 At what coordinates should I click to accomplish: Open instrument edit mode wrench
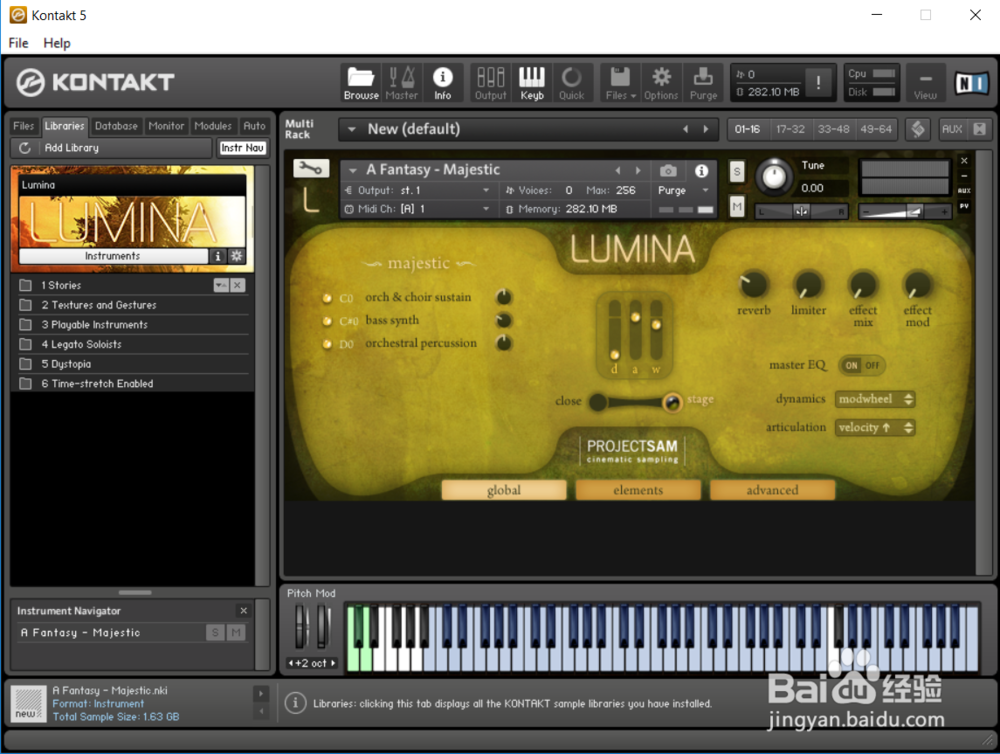[311, 168]
